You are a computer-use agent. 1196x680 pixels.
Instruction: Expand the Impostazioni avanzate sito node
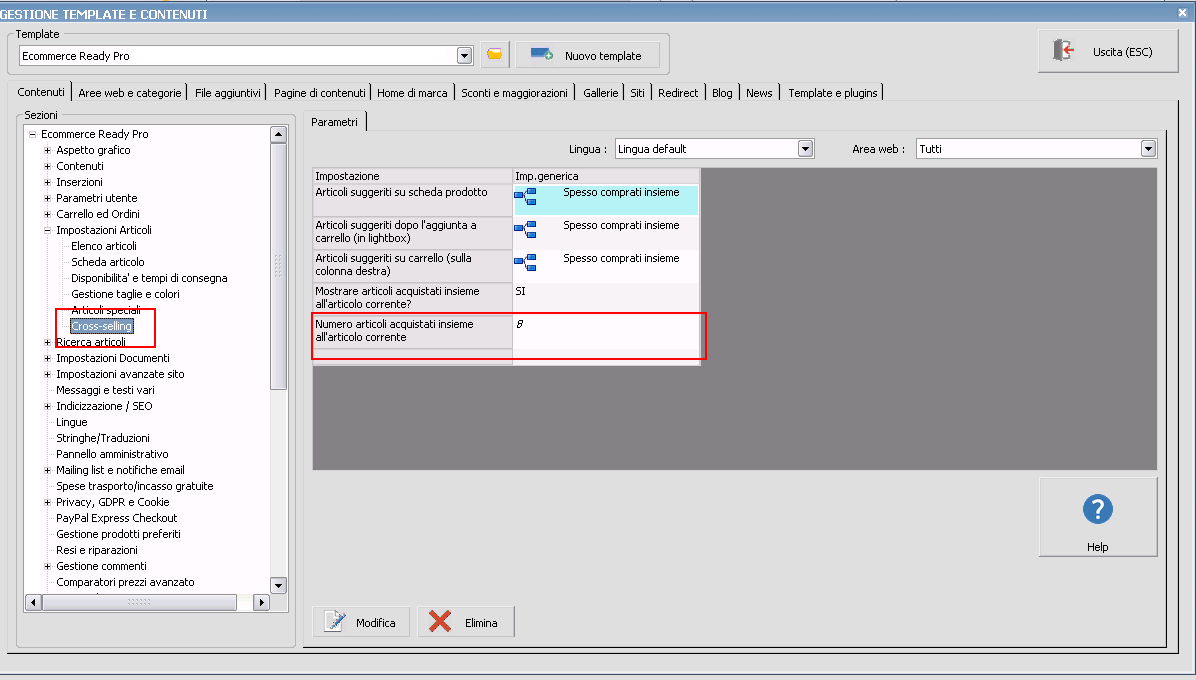(x=47, y=374)
